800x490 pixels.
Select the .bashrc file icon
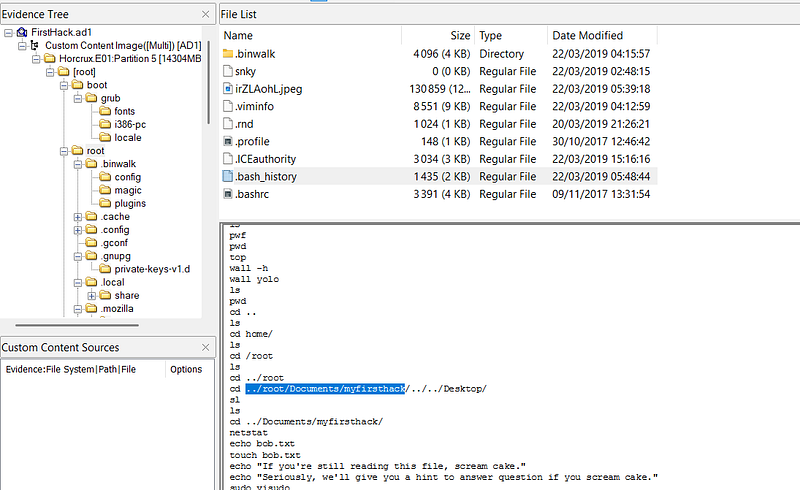coord(227,194)
